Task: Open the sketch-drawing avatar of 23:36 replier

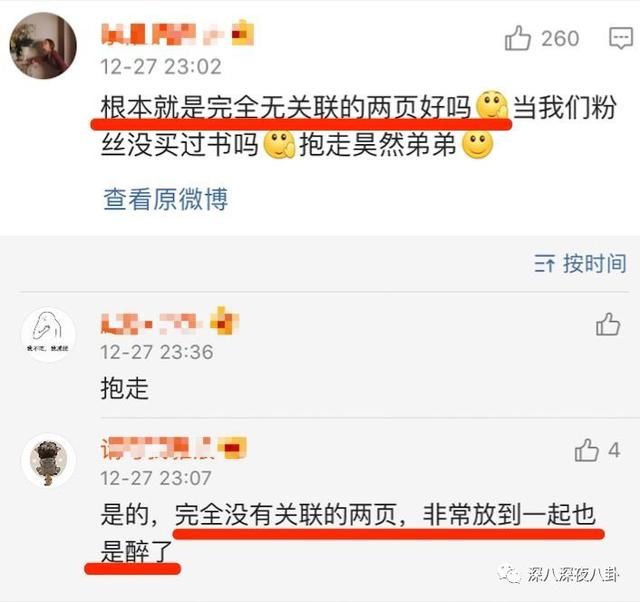Action: tap(48, 335)
